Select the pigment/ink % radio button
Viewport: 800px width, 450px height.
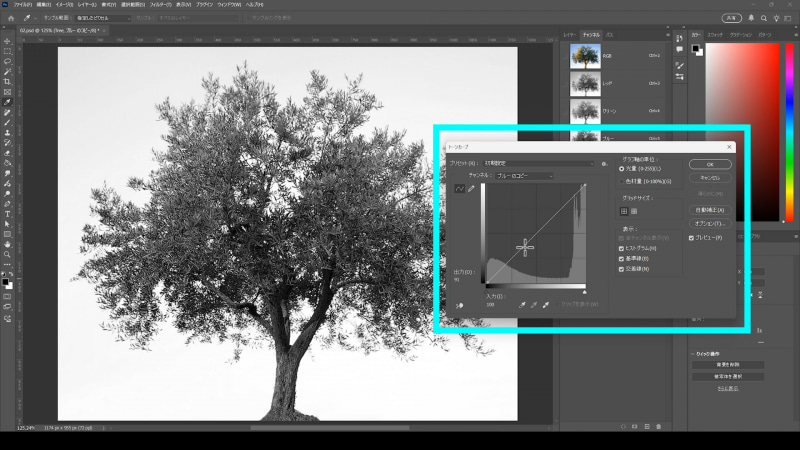click(x=621, y=182)
